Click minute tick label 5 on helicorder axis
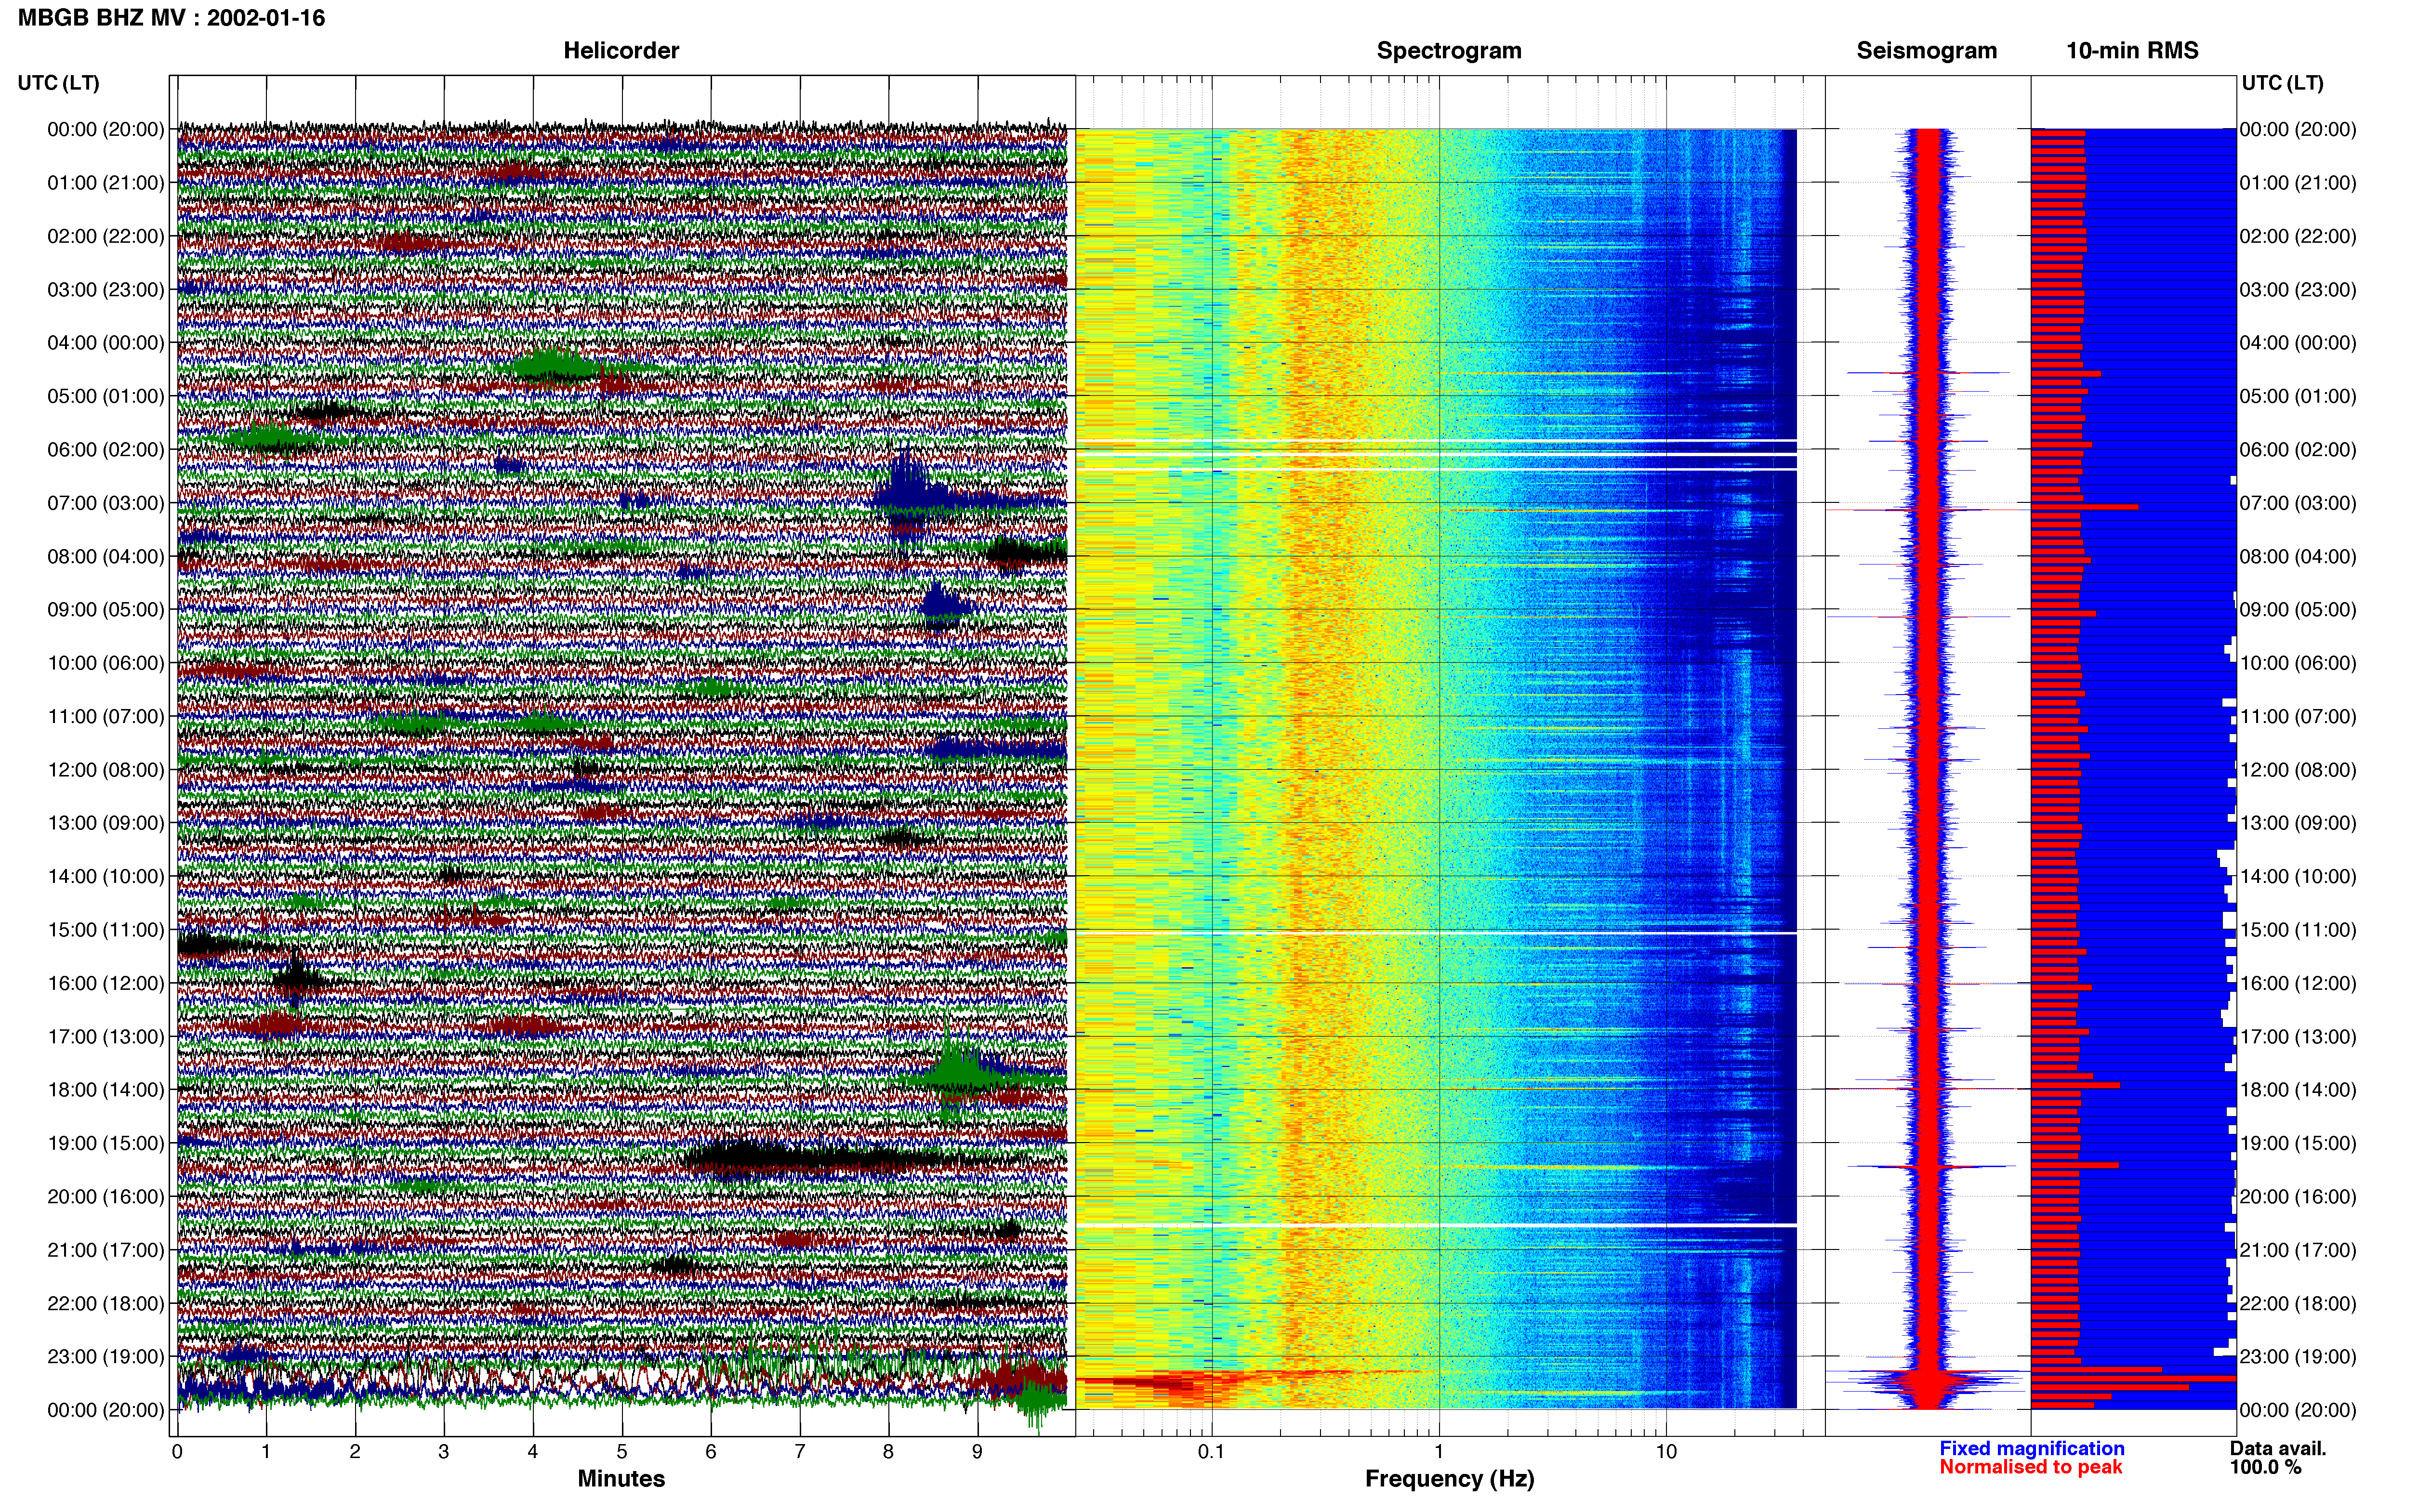Viewport: 2418px width, 1512px height. (622, 1452)
